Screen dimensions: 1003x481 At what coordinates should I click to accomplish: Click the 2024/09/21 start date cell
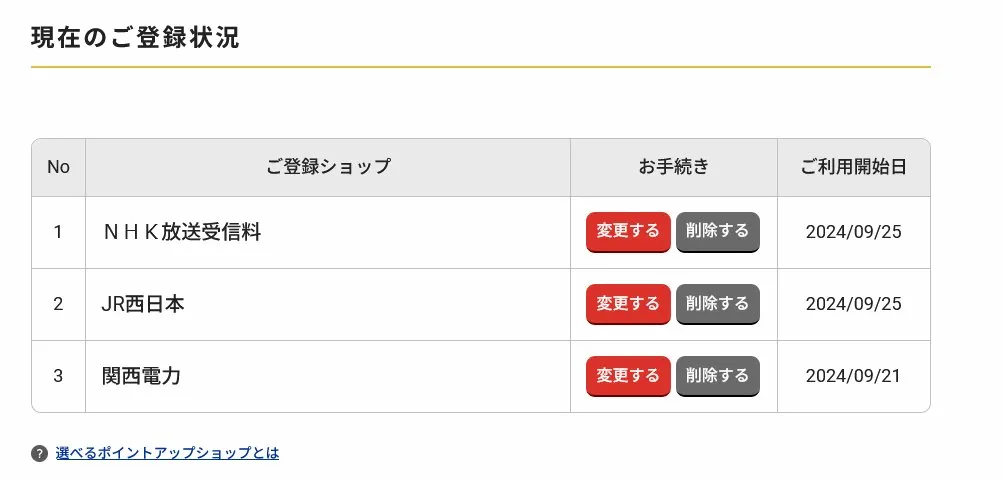click(x=853, y=376)
